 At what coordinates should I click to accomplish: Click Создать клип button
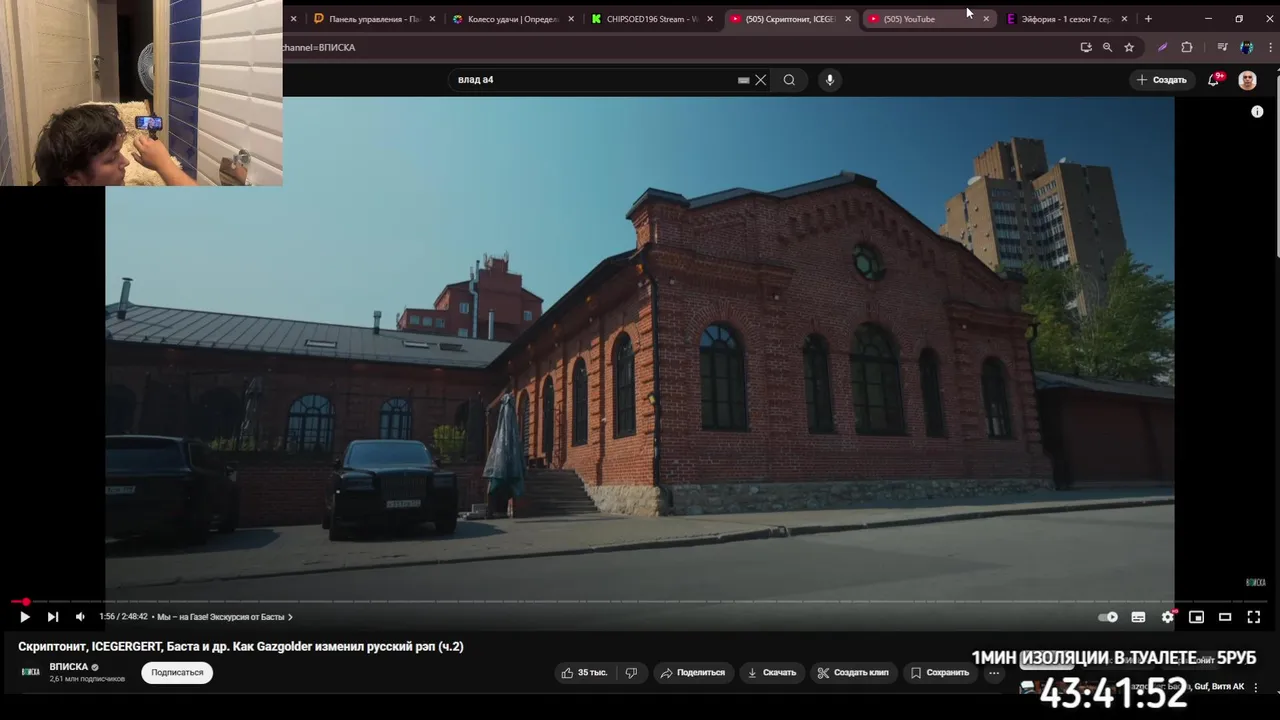[x=853, y=673]
